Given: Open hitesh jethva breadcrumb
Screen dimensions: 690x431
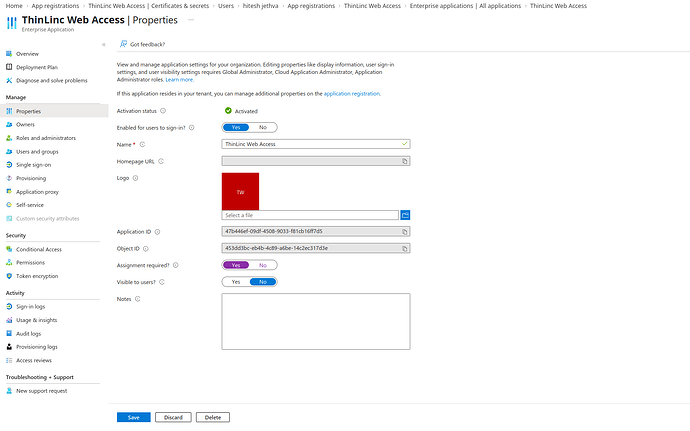Looking at the screenshot, I should coord(261,6).
